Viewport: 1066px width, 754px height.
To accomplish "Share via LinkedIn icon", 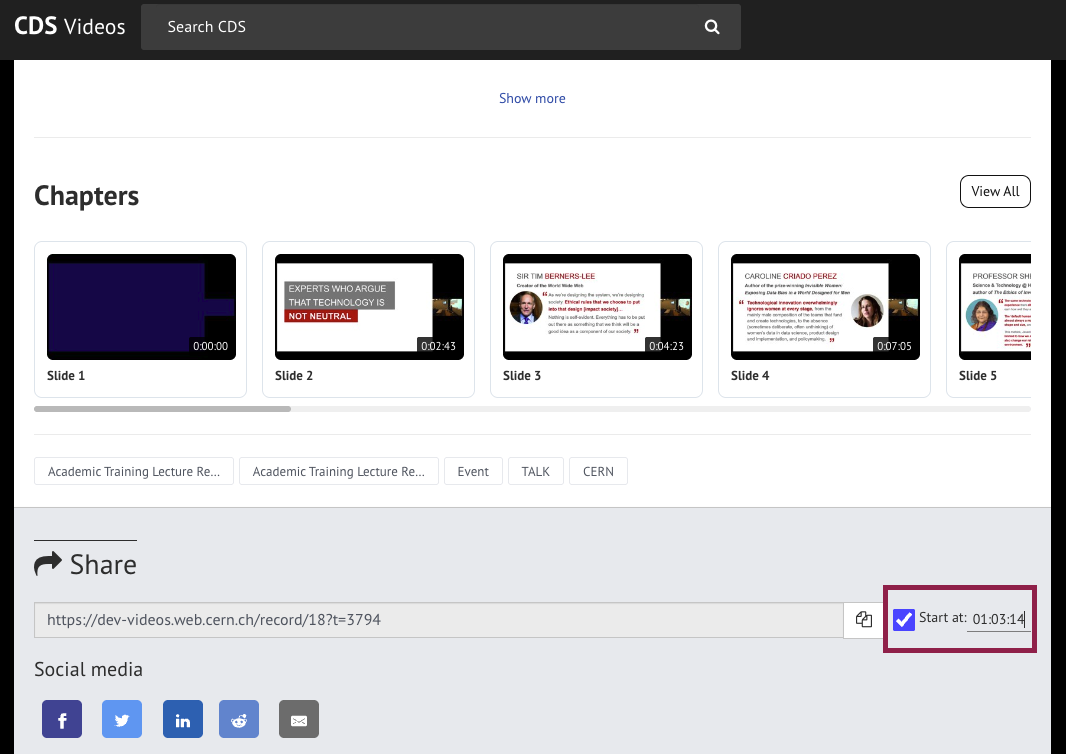I will [183, 719].
